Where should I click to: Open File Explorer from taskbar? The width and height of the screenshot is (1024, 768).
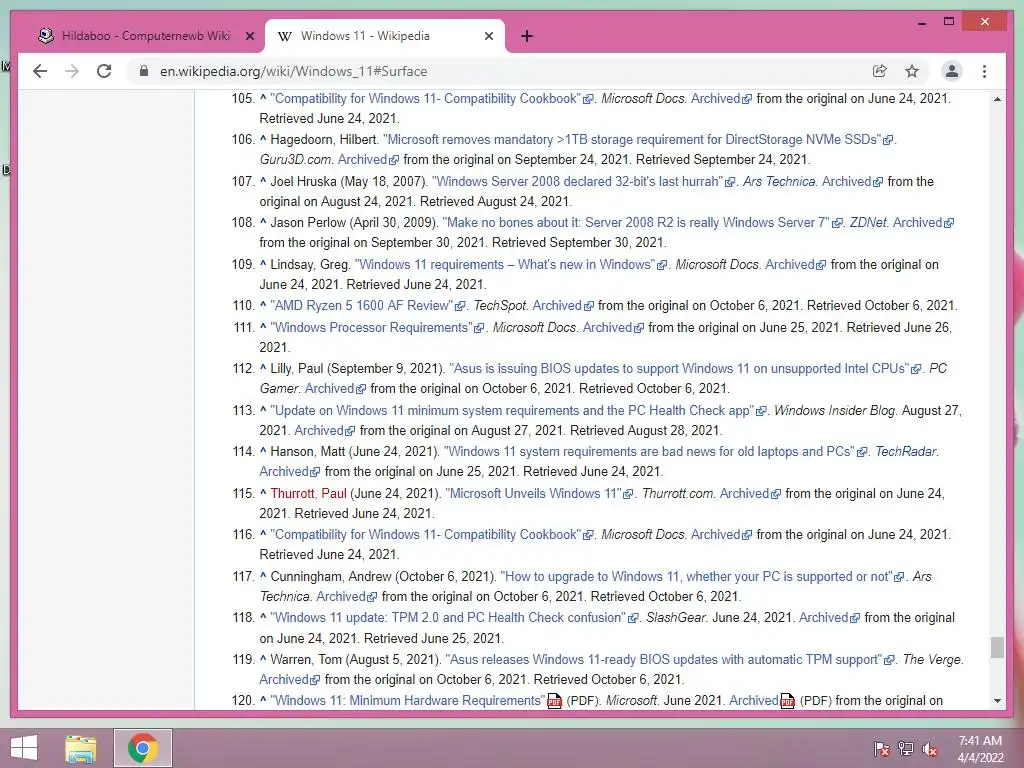click(x=80, y=748)
